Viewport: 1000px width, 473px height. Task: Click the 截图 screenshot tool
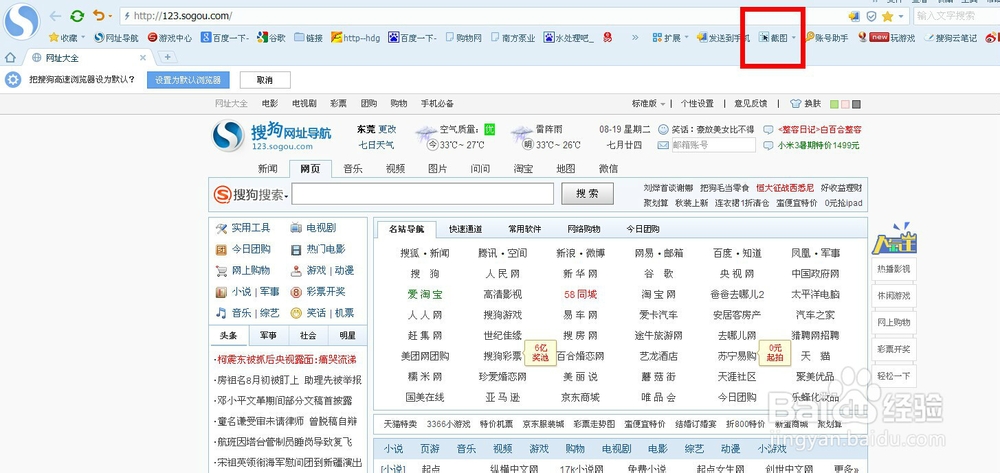(773, 38)
